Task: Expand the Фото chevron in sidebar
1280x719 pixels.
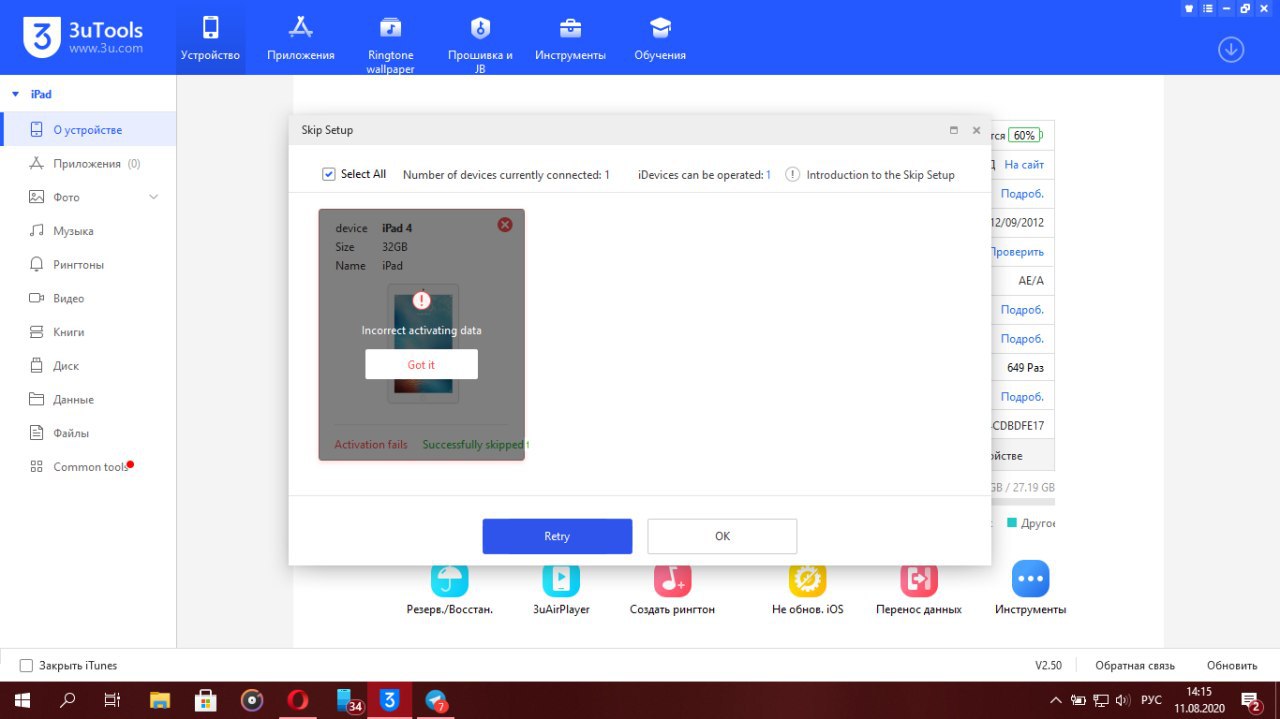Action: click(x=154, y=197)
